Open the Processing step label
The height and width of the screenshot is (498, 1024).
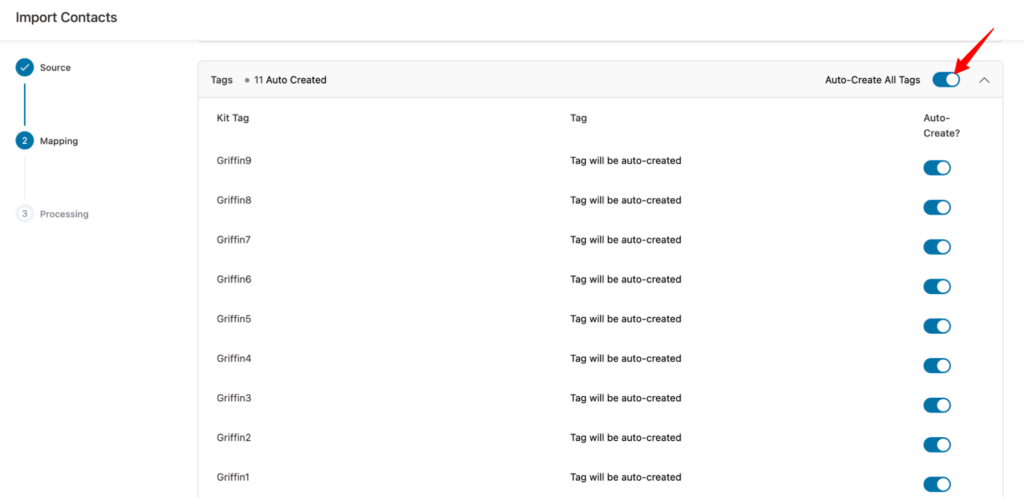coord(64,214)
